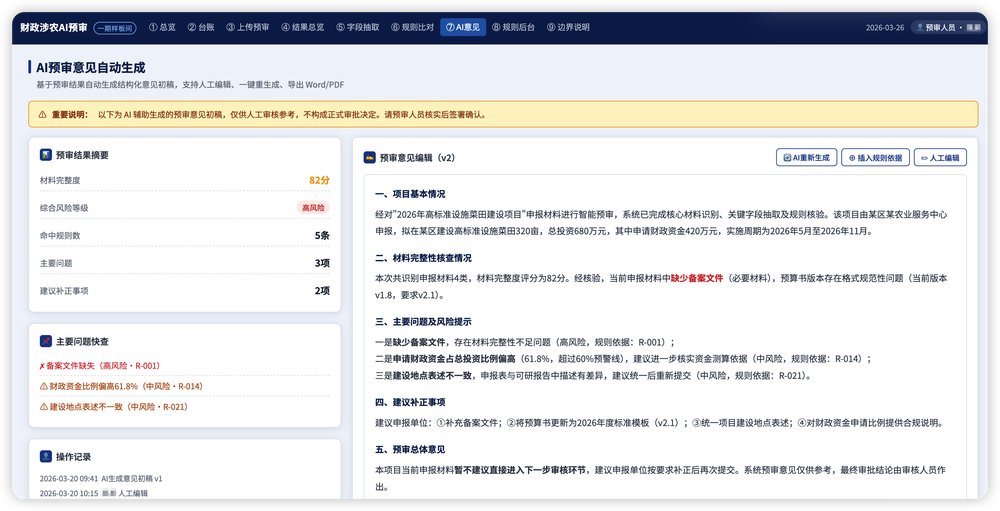Viewport: 1000px width, 511px height.
Task: Click the icon beside 预审意见编辑（v2）
Action: [x=369, y=158]
